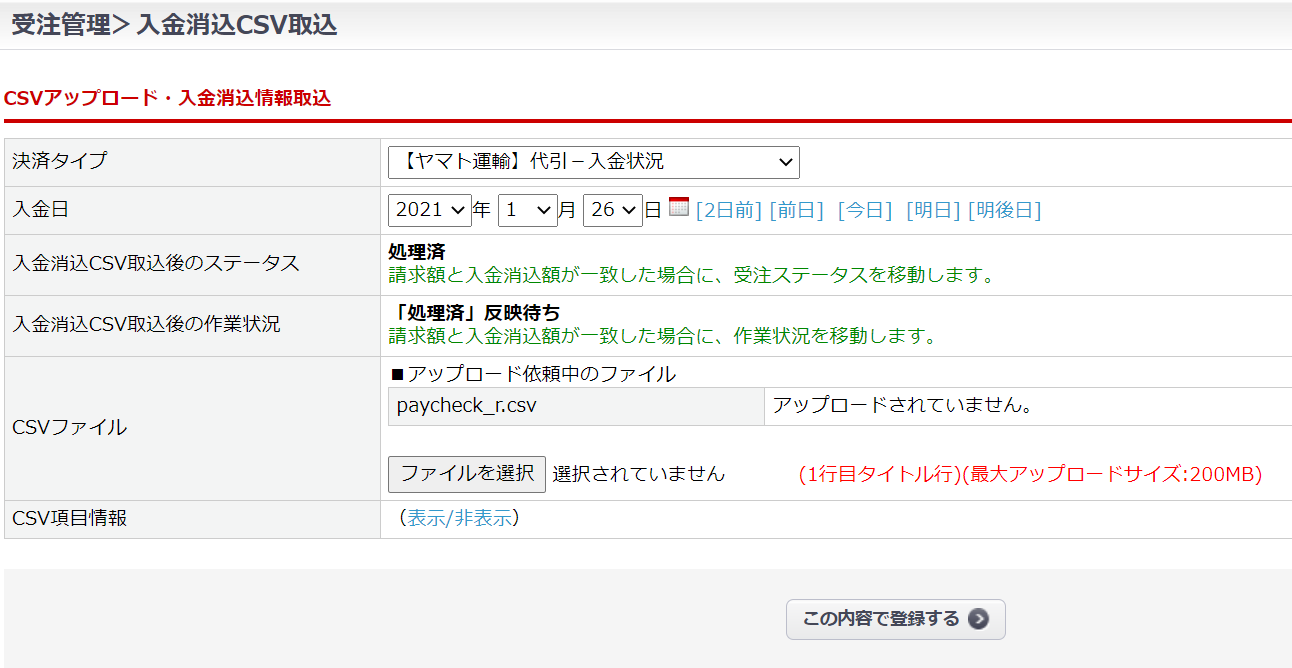Click the 受注管理> 入金消込CSV取込 page heading
The image size is (1292, 668).
pyautogui.click(x=174, y=26)
